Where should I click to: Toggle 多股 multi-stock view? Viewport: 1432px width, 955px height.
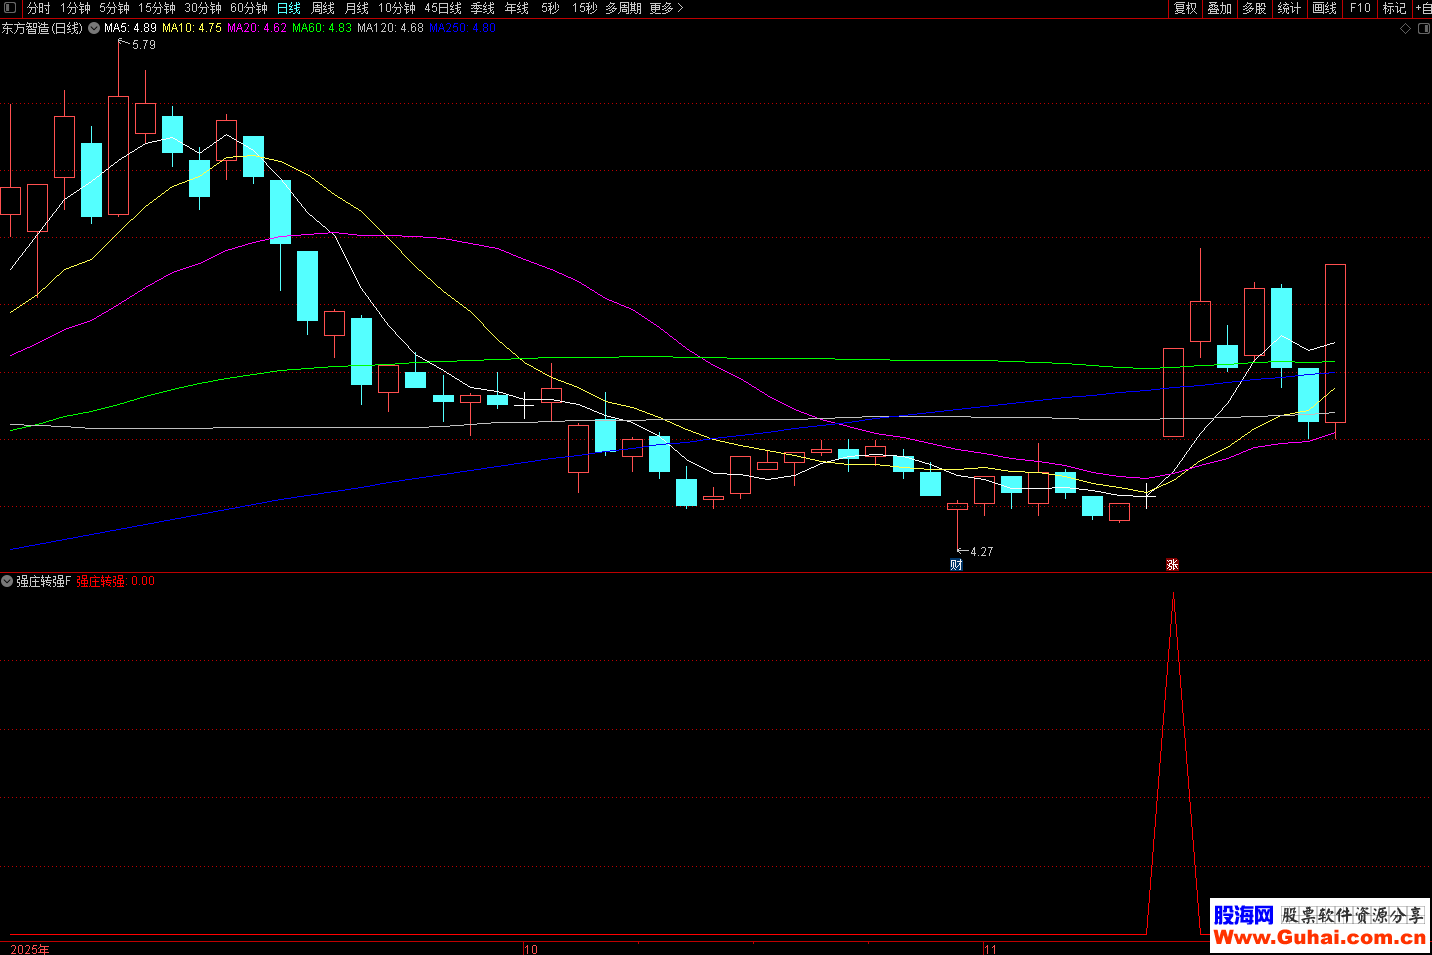pyautogui.click(x=1254, y=8)
